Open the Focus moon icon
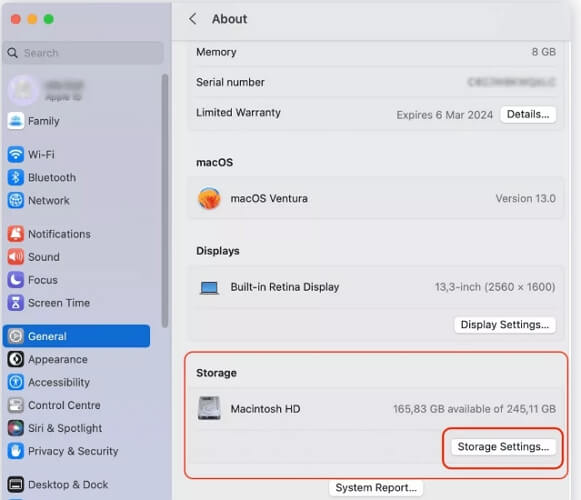The image size is (581, 500). (x=16, y=280)
